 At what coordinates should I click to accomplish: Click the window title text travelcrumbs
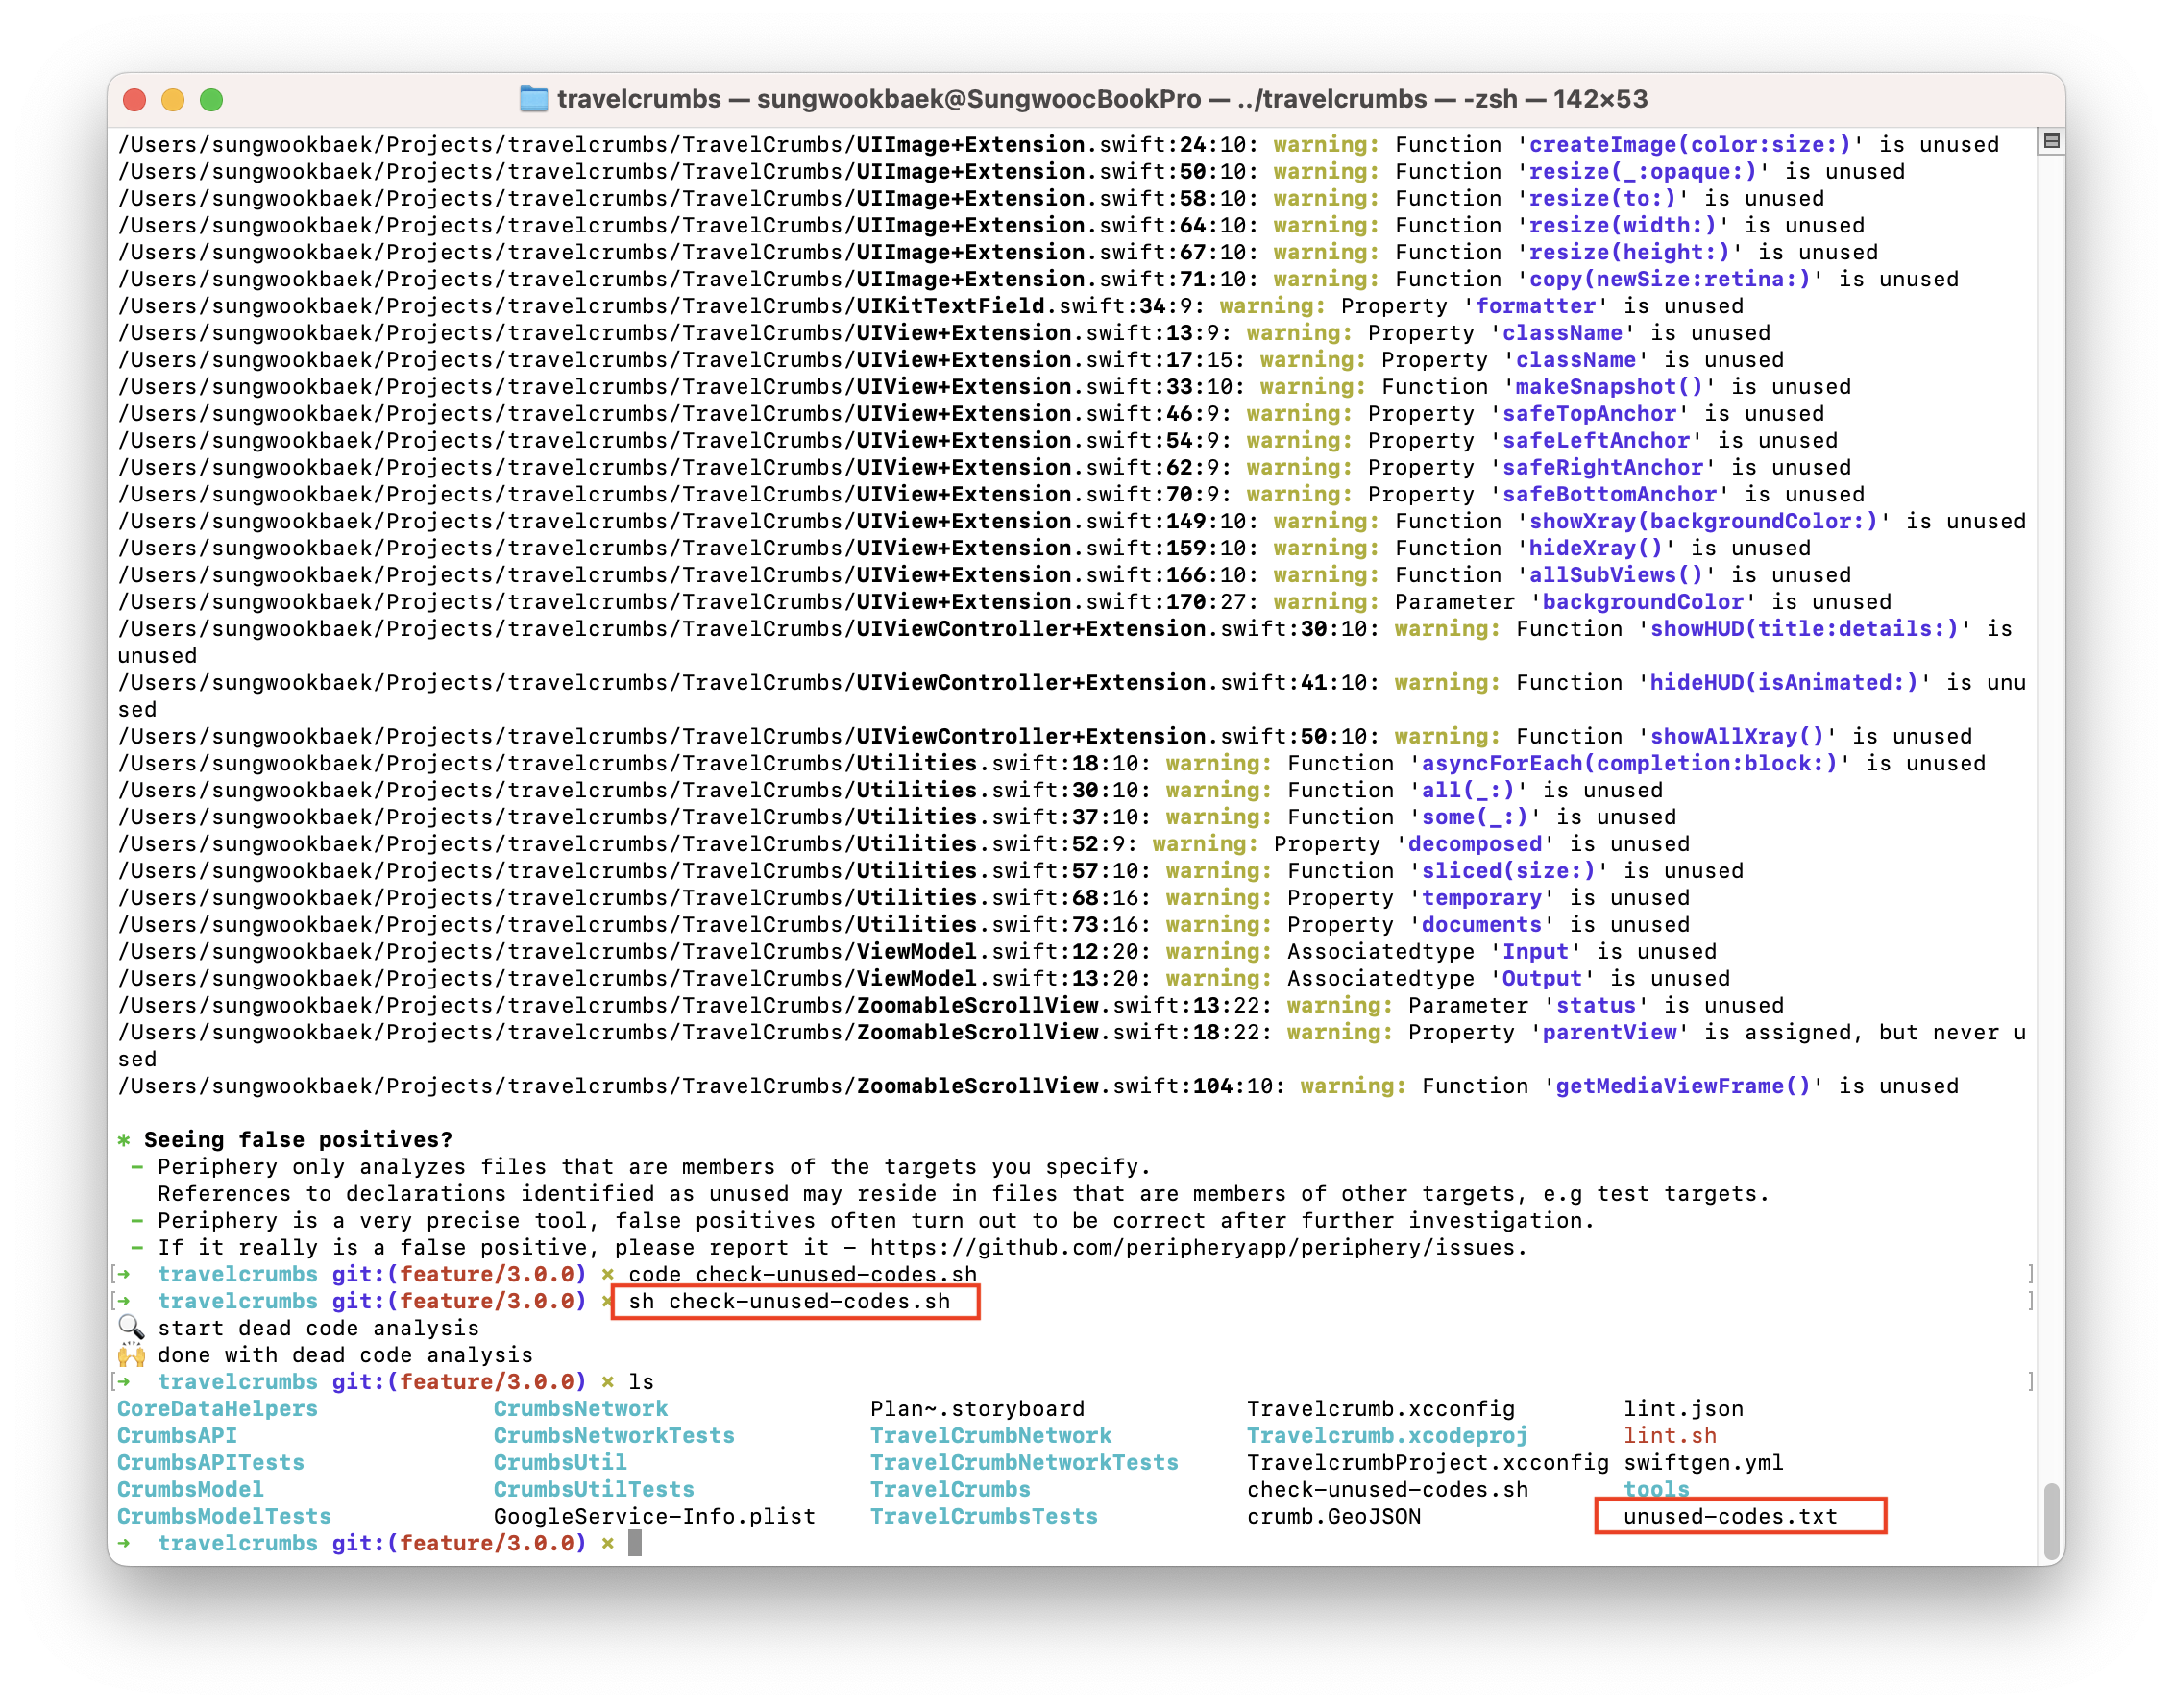pos(639,99)
